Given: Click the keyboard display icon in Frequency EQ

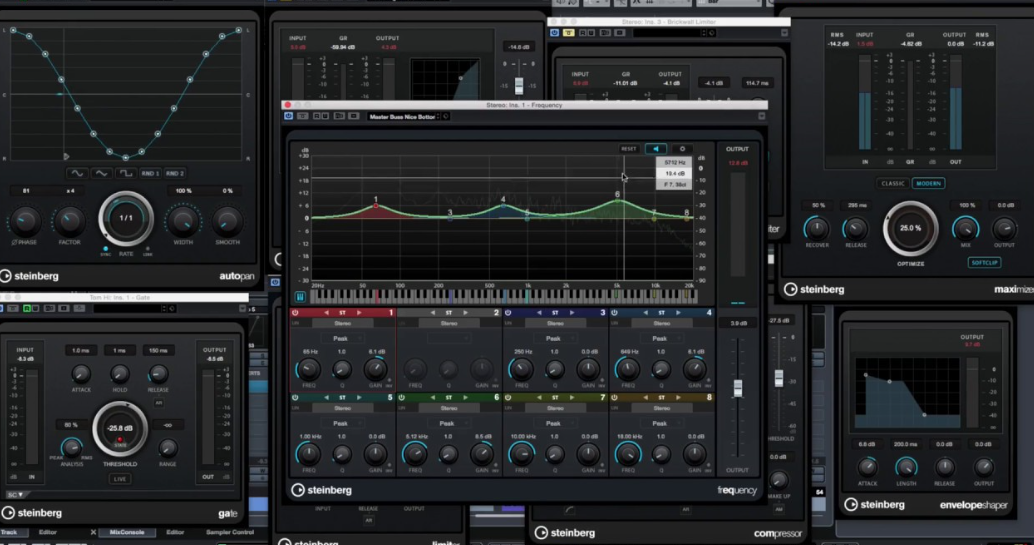Looking at the screenshot, I should tap(300, 297).
